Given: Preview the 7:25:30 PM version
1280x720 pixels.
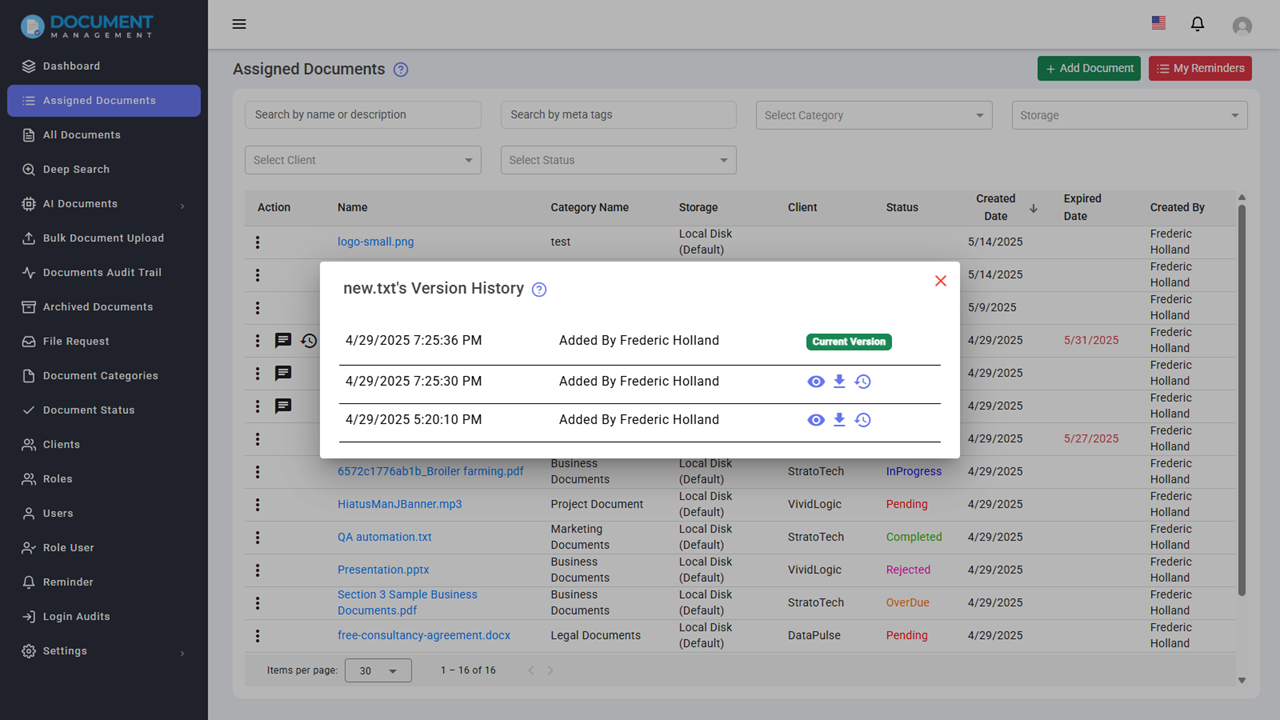Looking at the screenshot, I should coord(816,381).
